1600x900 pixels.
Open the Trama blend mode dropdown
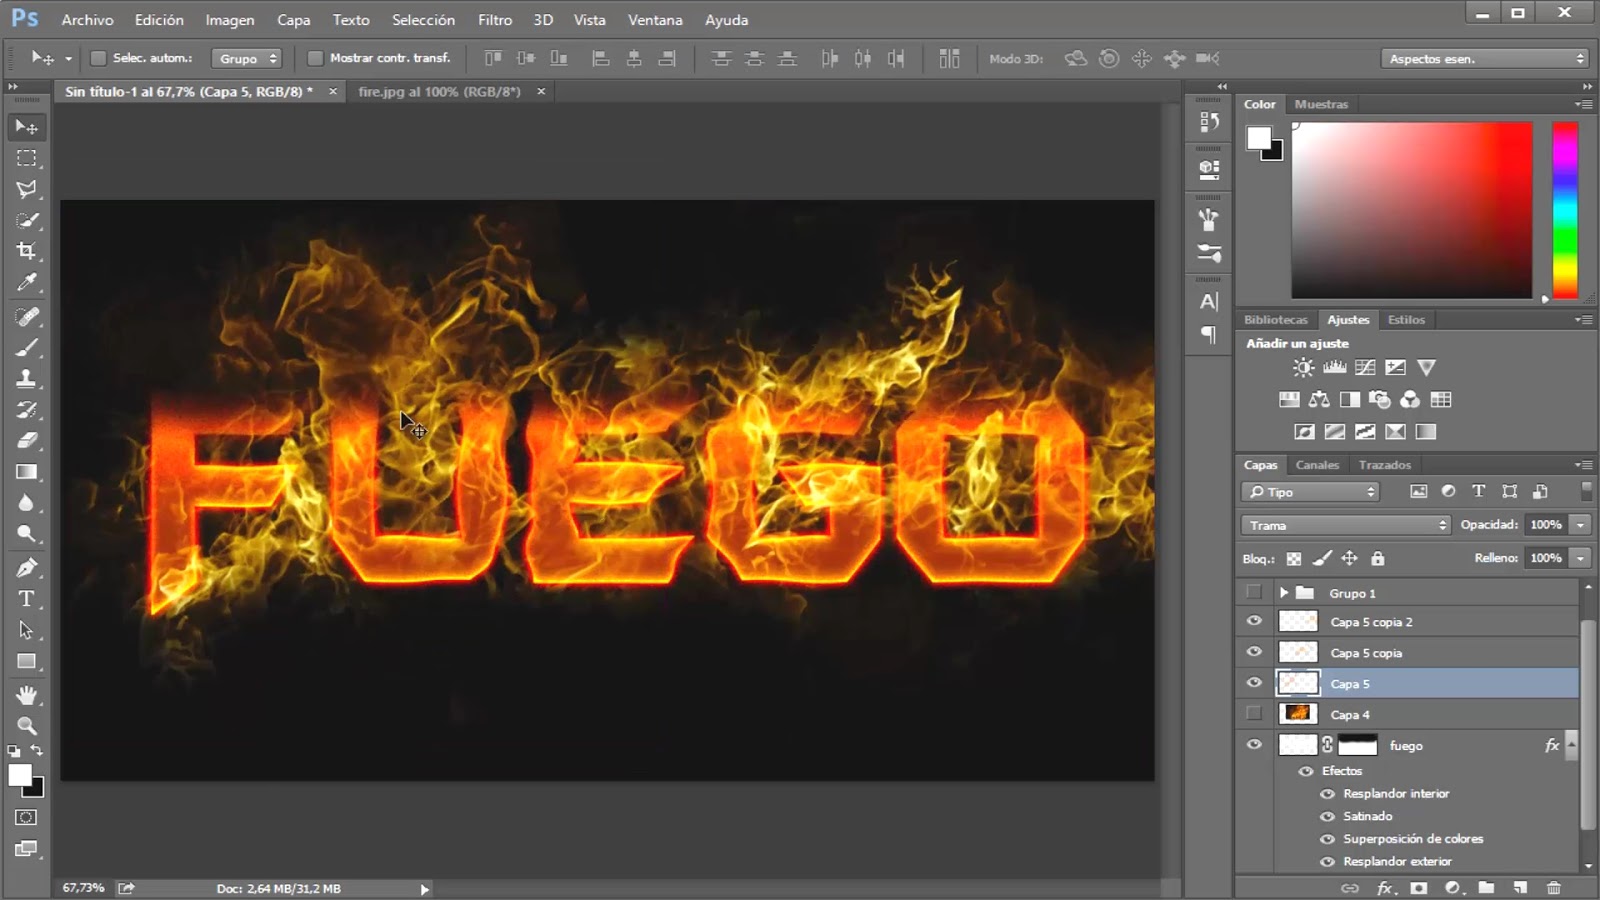click(x=1346, y=525)
